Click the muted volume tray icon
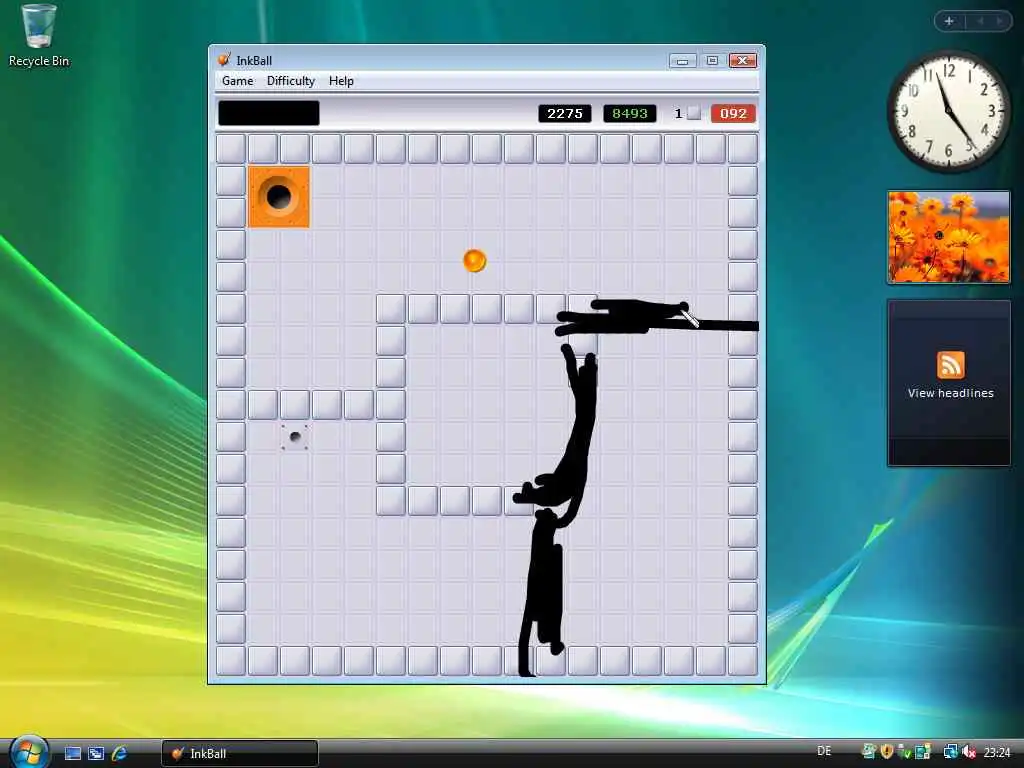This screenshot has width=1024, height=768. 970,752
